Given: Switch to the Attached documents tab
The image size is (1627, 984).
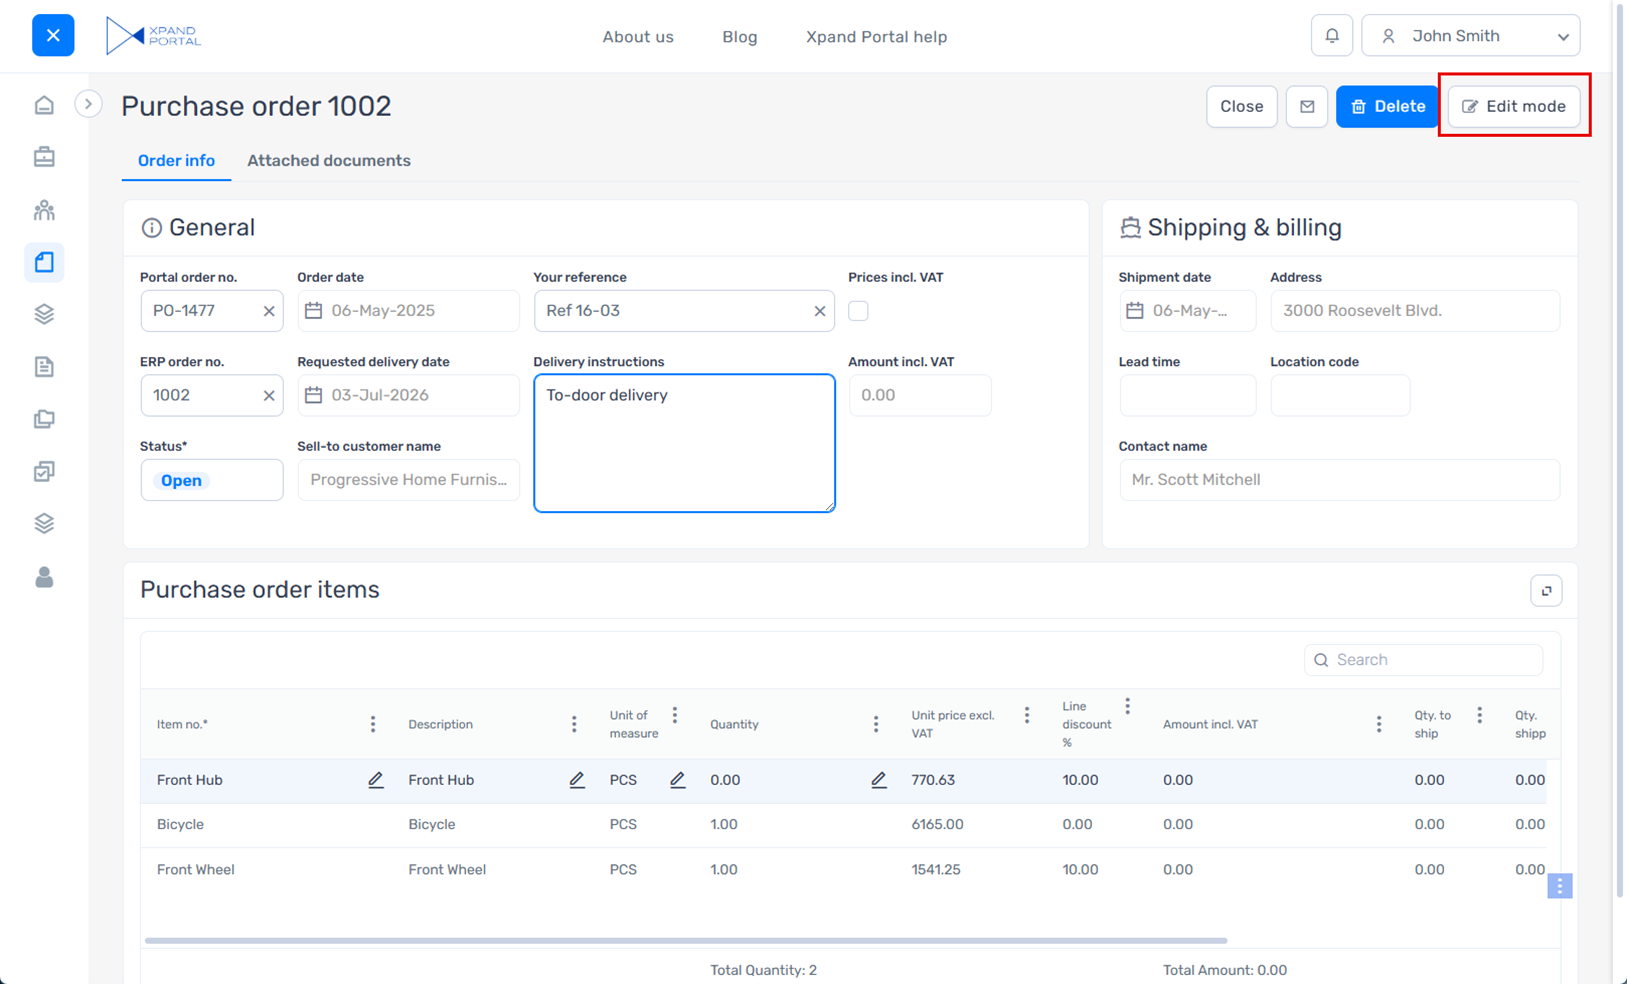Looking at the screenshot, I should [x=328, y=161].
